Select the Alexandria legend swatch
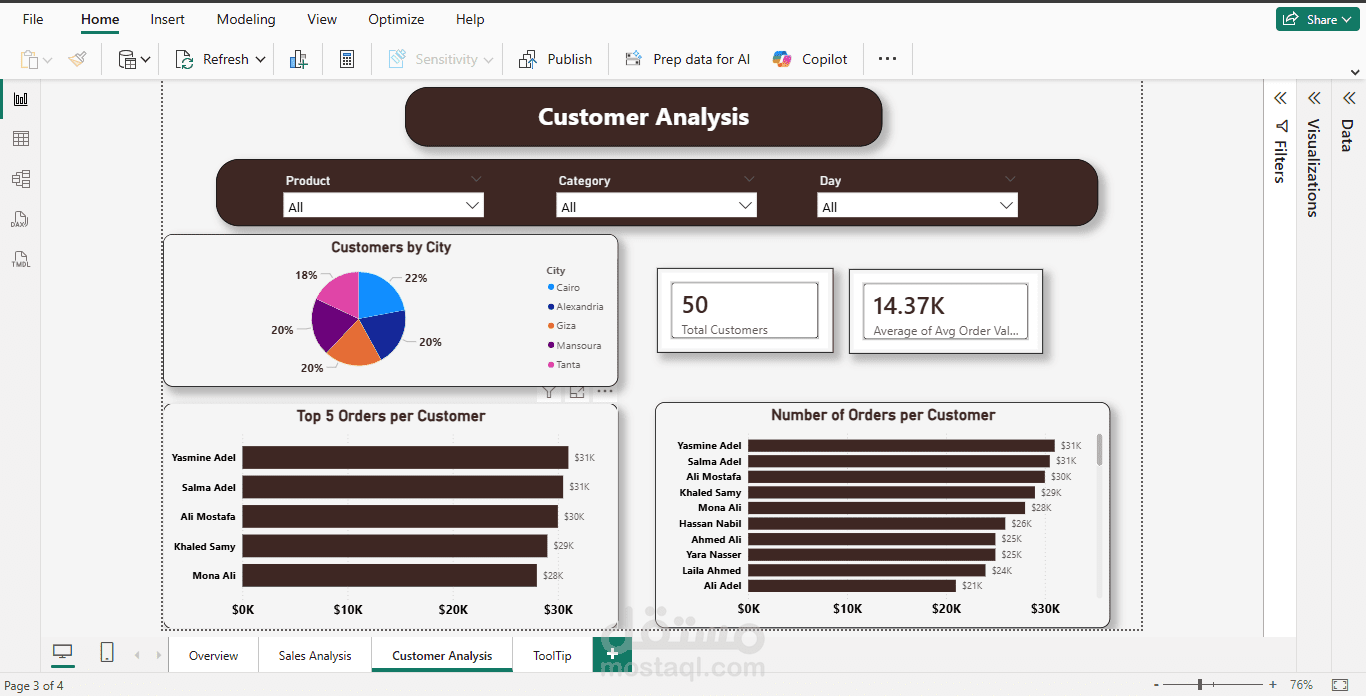This screenshot has width=1366, height=696. point(551,306)
